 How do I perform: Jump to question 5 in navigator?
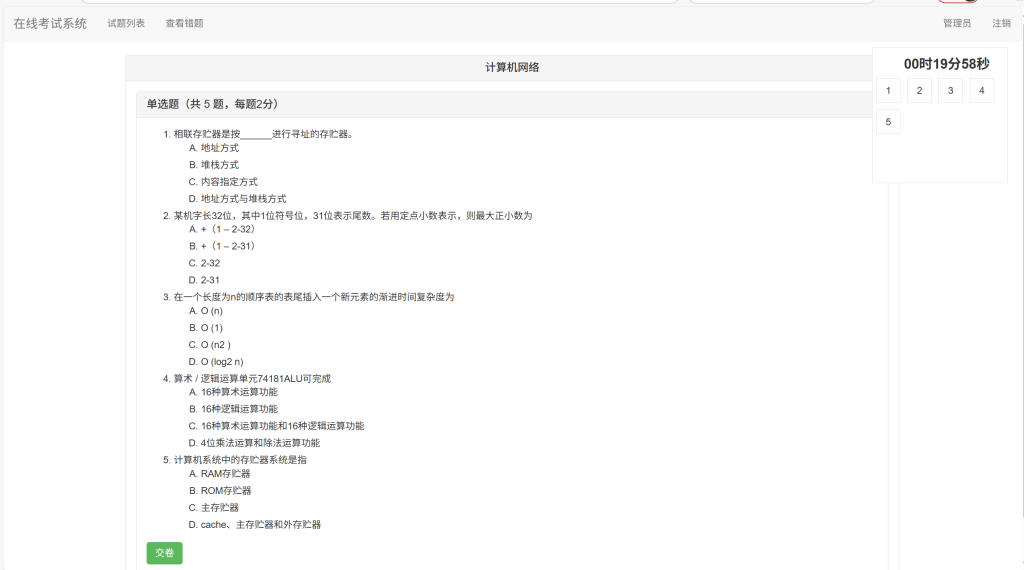[x=888, y=122]
